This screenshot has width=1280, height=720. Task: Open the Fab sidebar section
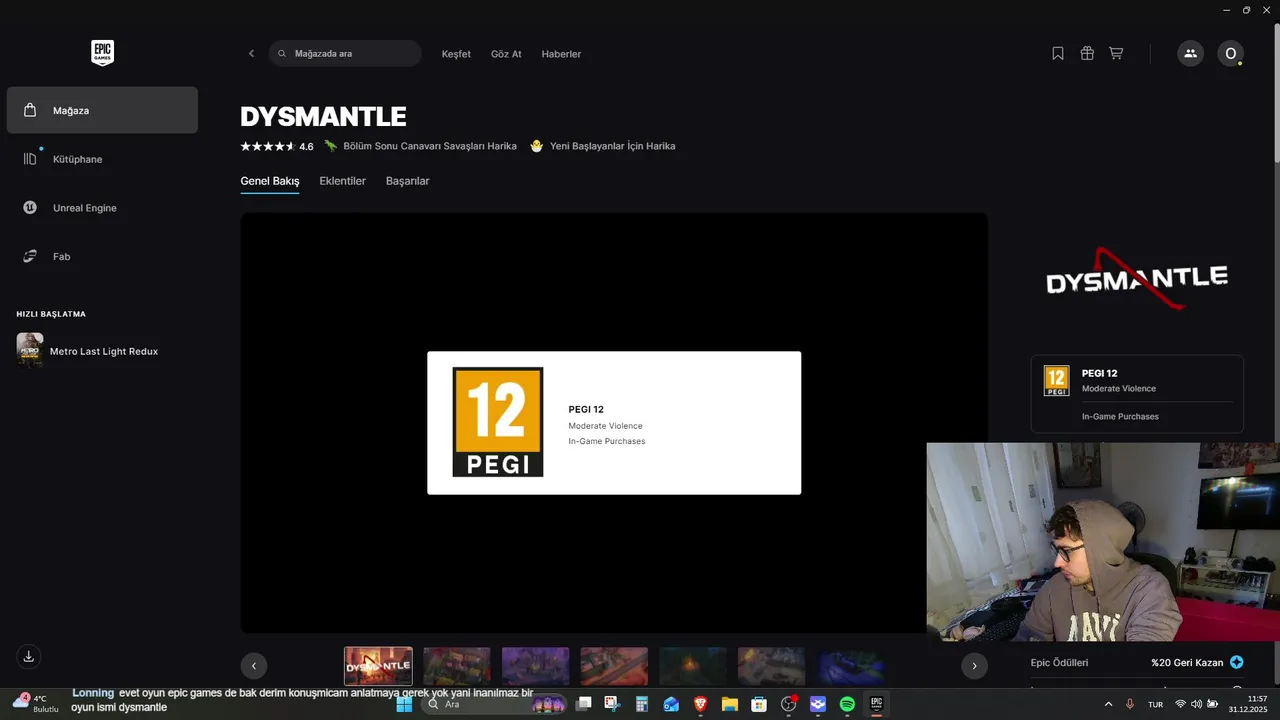coord(102,257)
